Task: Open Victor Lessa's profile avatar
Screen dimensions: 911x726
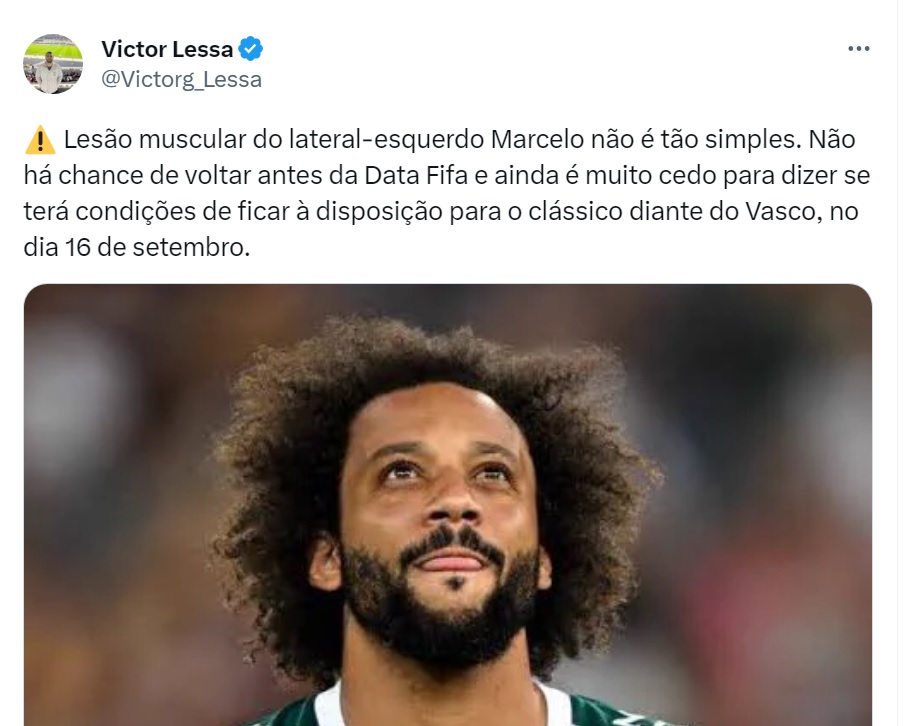Action: coord(53,64)
